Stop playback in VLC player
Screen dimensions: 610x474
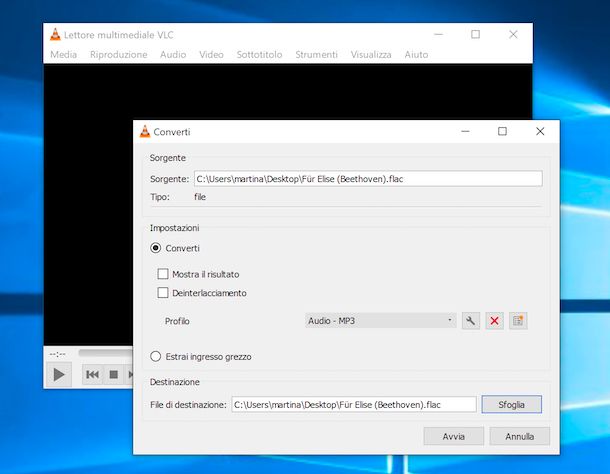point(113,375)
